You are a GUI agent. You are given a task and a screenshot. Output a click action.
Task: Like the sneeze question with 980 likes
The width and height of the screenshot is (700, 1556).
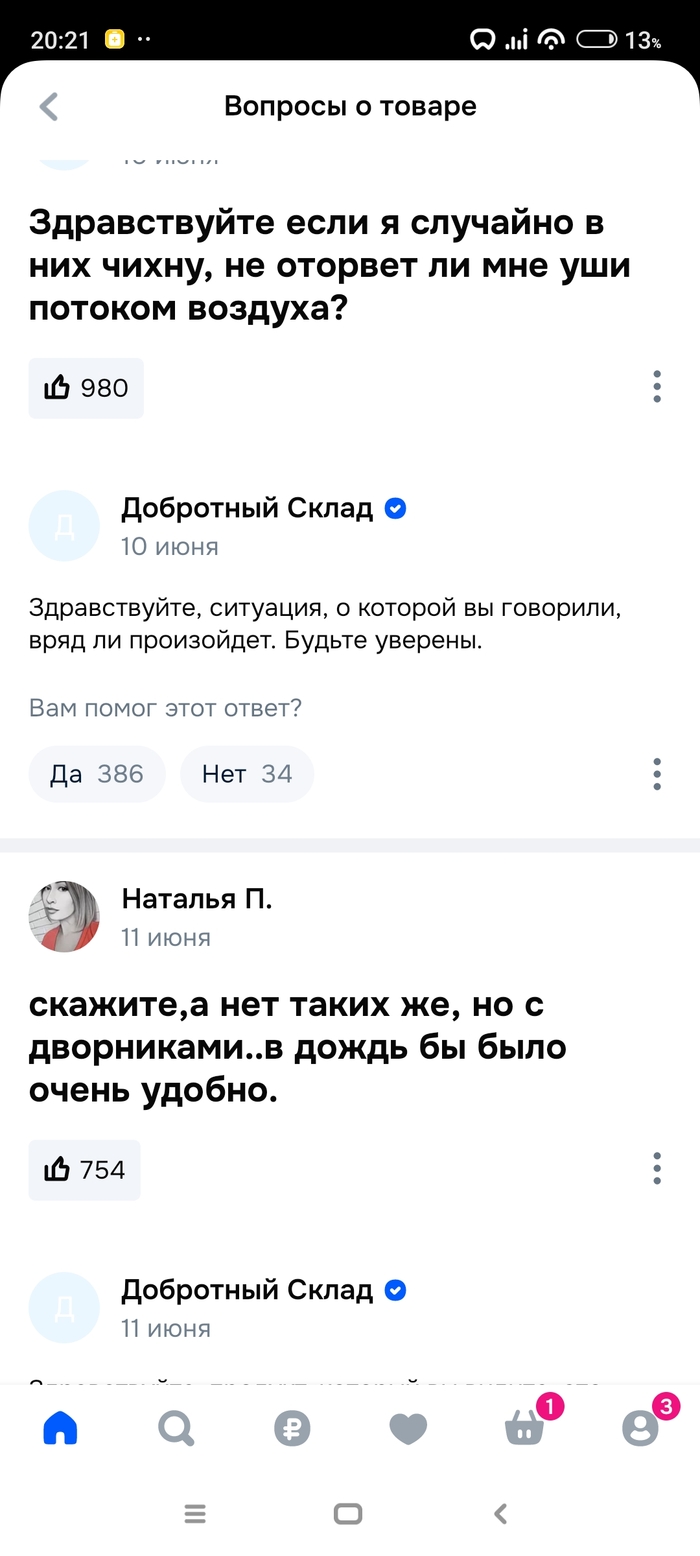click(x=86, y=388)
